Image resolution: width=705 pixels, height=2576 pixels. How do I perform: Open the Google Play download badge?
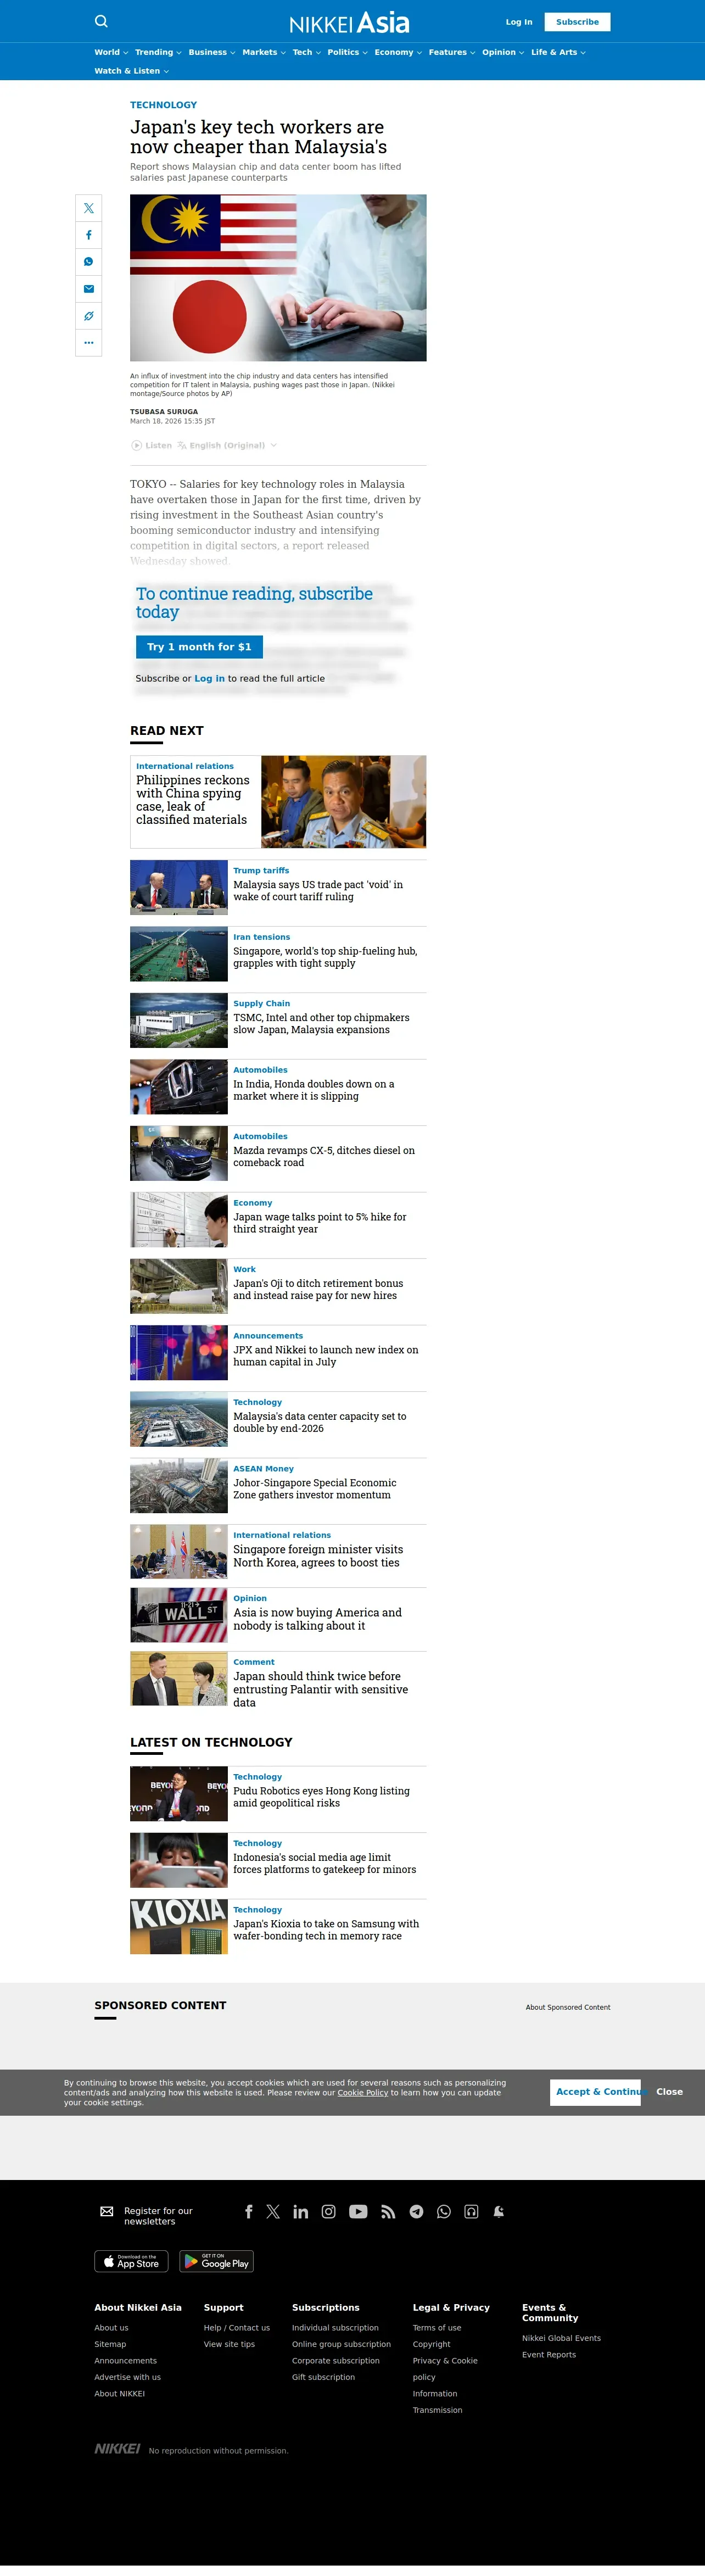217,2261
